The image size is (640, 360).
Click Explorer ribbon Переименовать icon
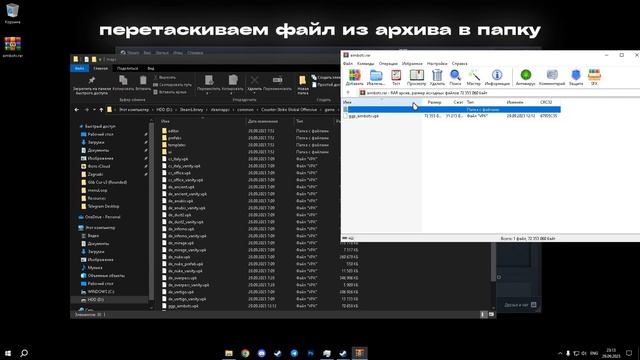278,80
